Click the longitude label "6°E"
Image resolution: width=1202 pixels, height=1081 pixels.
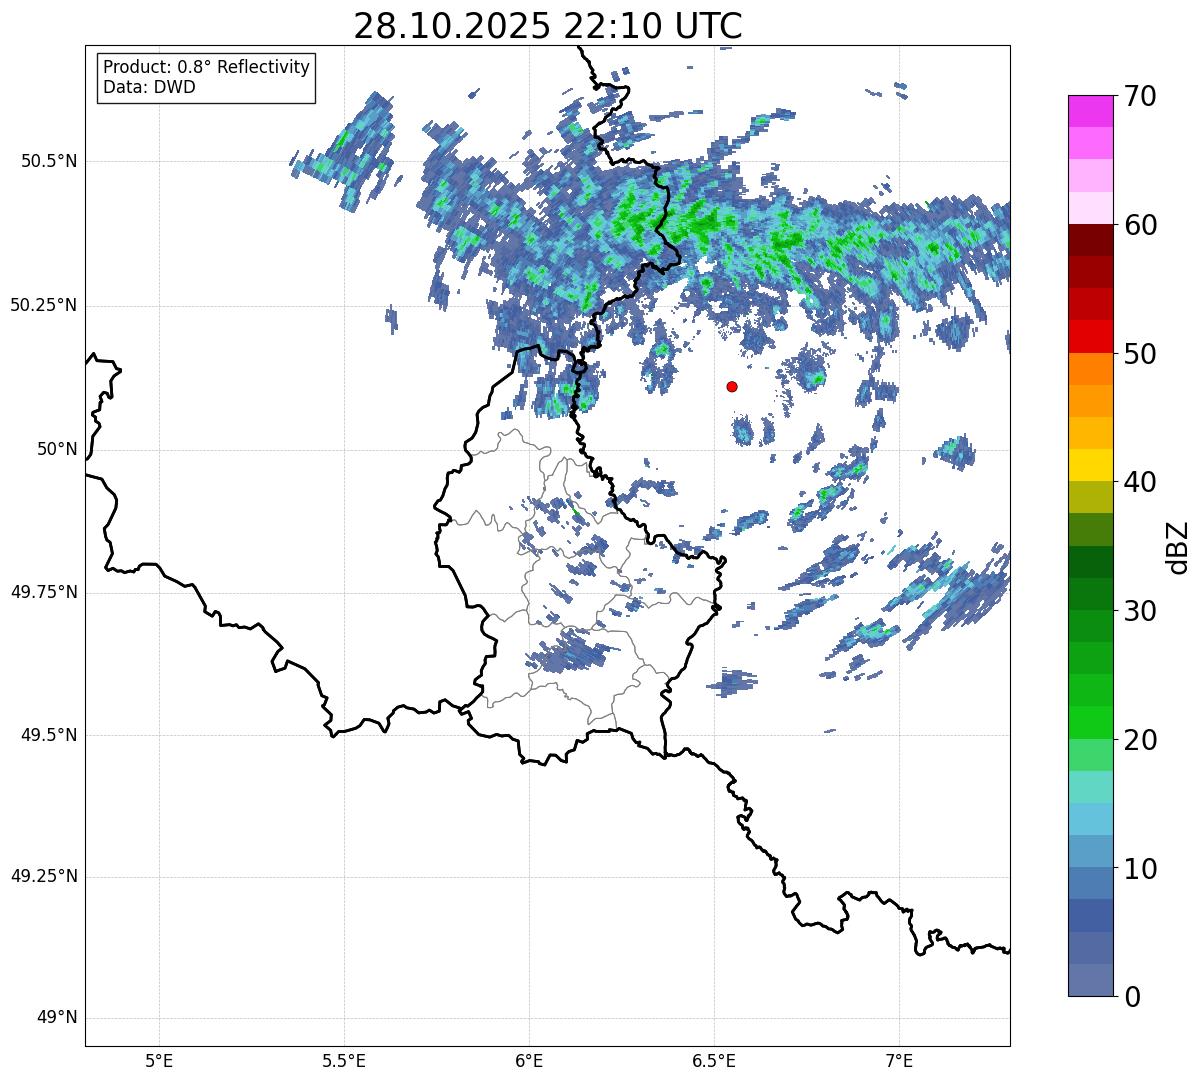(529, 1061)
